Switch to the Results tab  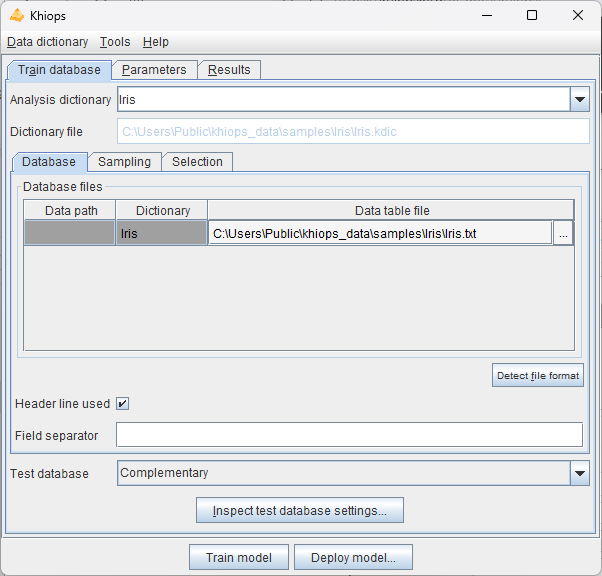coord(229,70)
